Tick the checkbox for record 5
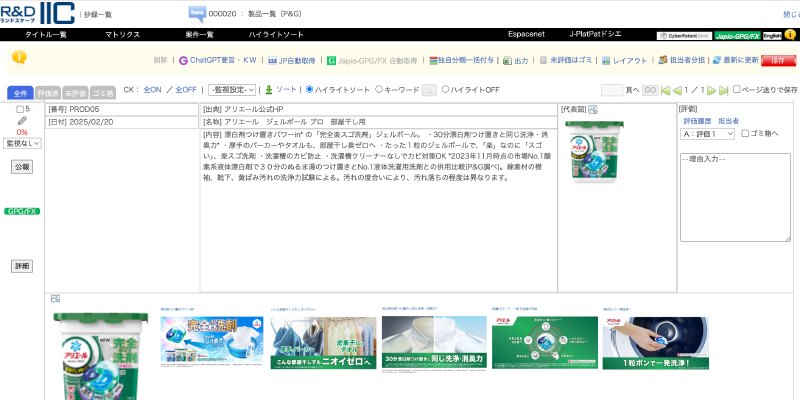The image size is (800, 400). pos(20,109)
